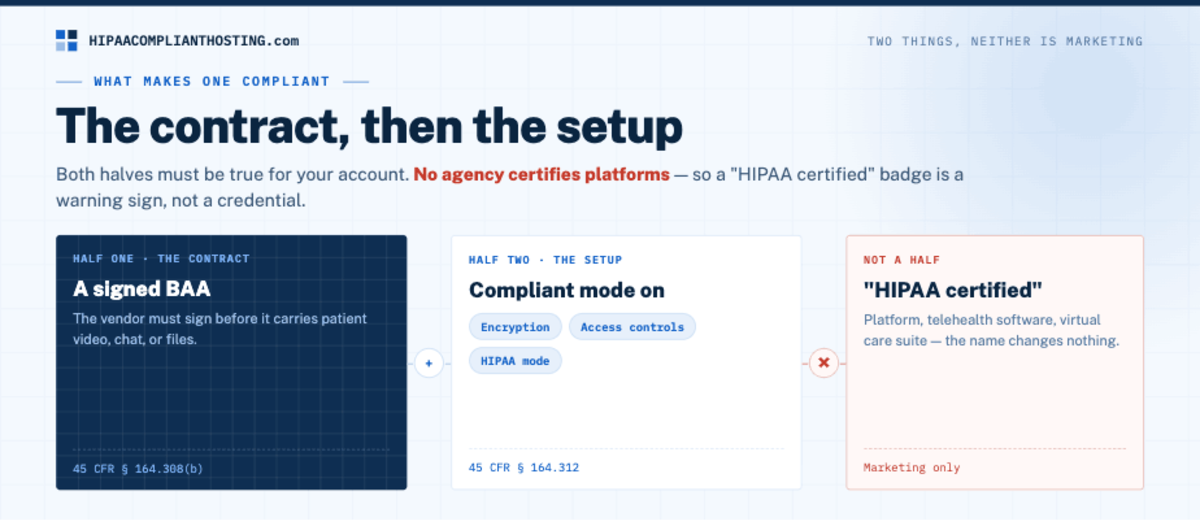Image resolution: width=1200 pixels, height=520 pixels.
Task: Click "Platform, telehealth software" description text
Action: tap(991, 330)
